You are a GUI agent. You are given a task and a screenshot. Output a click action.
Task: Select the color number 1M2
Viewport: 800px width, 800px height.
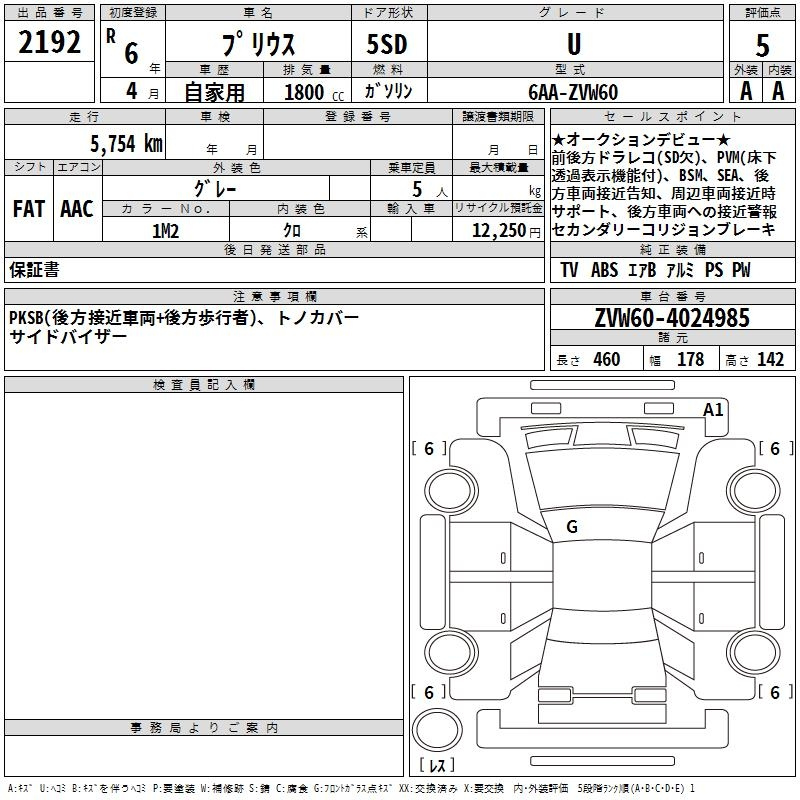coord(166,231)
